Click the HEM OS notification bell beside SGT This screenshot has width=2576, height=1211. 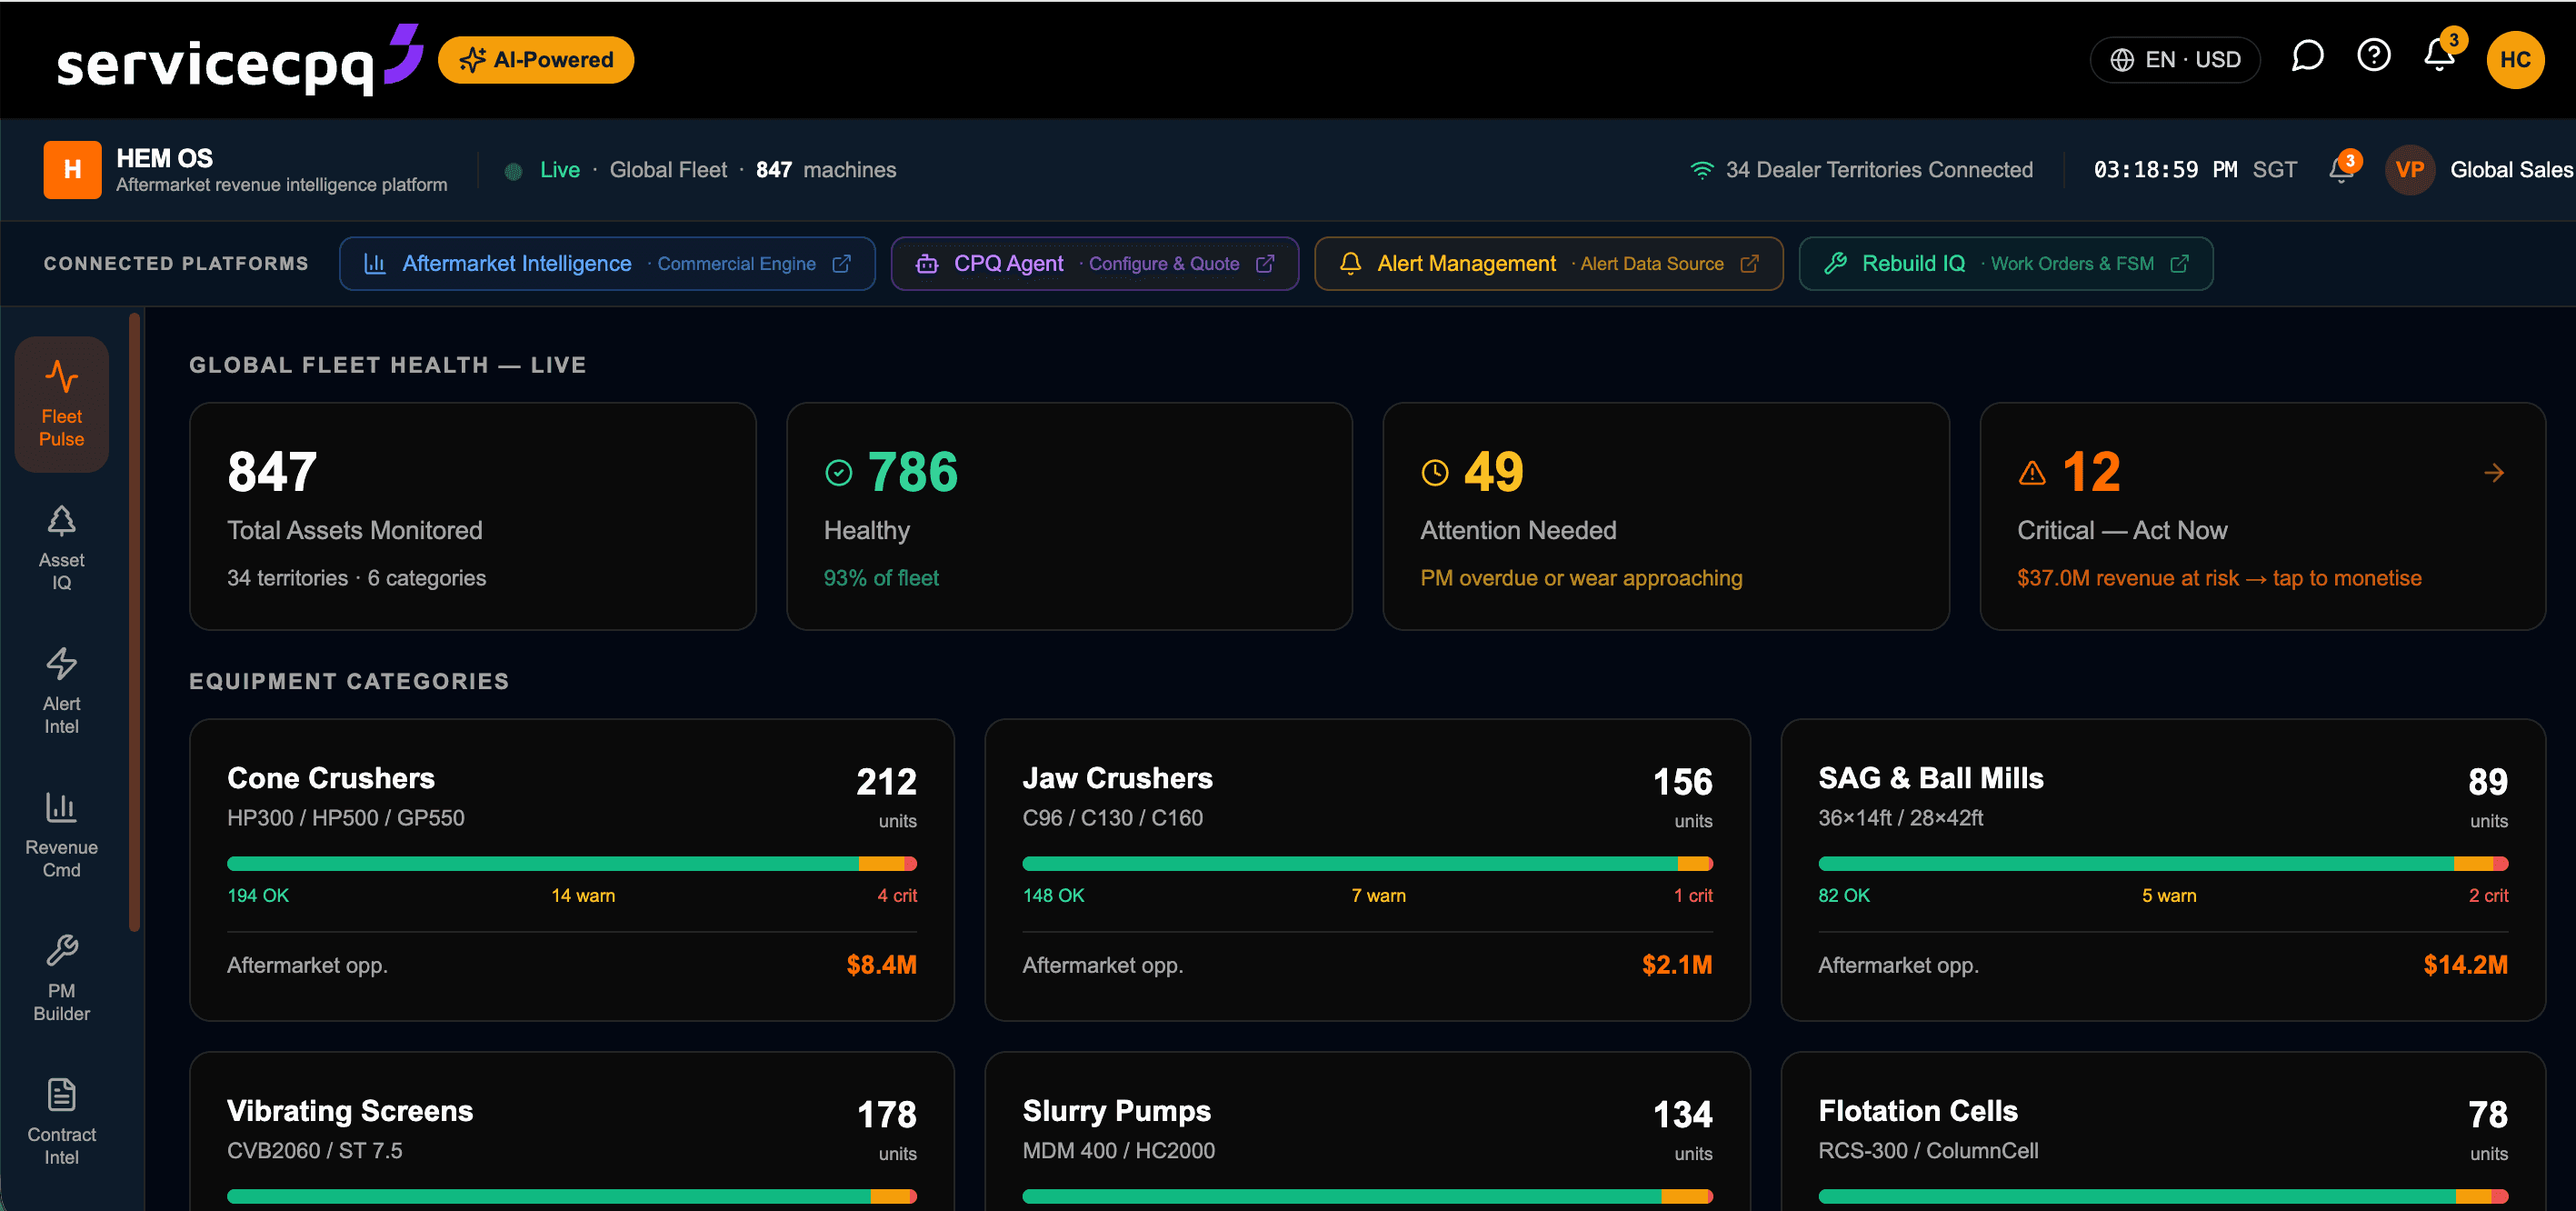click(2341, 169)
